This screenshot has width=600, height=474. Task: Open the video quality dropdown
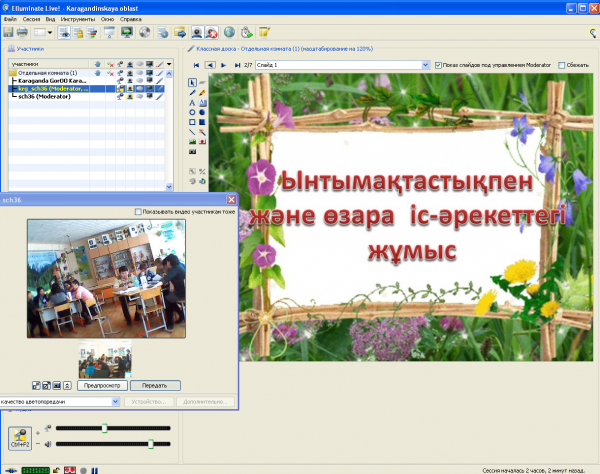tap(116, 402)
